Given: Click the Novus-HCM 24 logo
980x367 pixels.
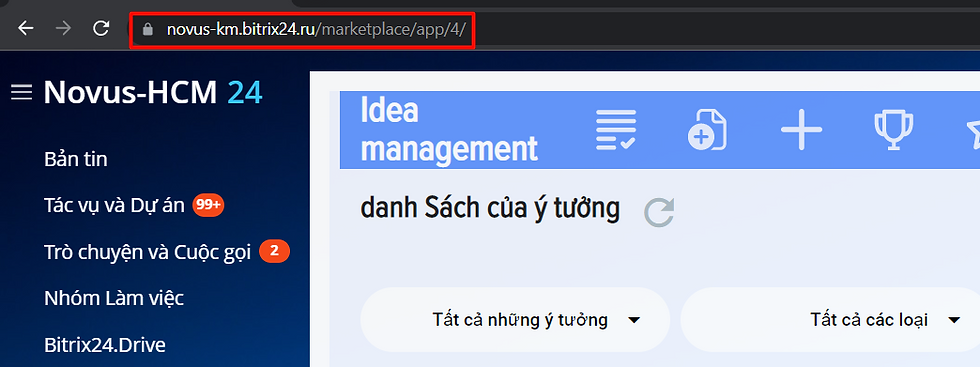Looking at the screenshot, I should (153, 93).
